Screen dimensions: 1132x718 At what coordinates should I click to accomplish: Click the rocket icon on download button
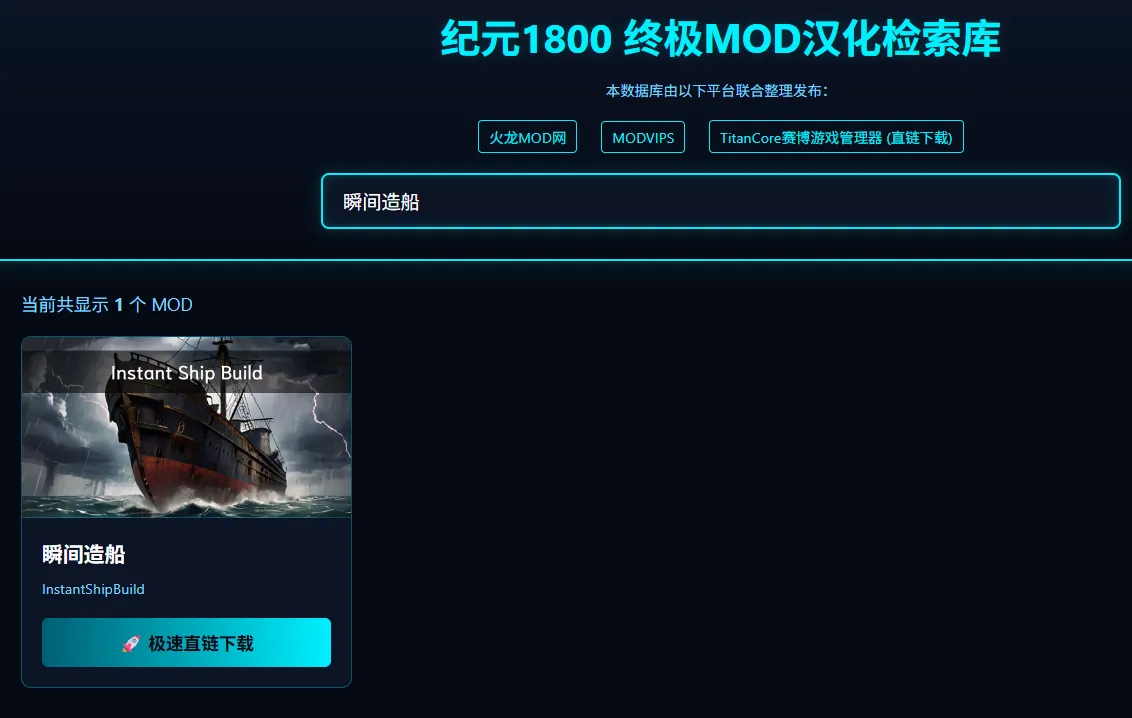coord(131,644)
